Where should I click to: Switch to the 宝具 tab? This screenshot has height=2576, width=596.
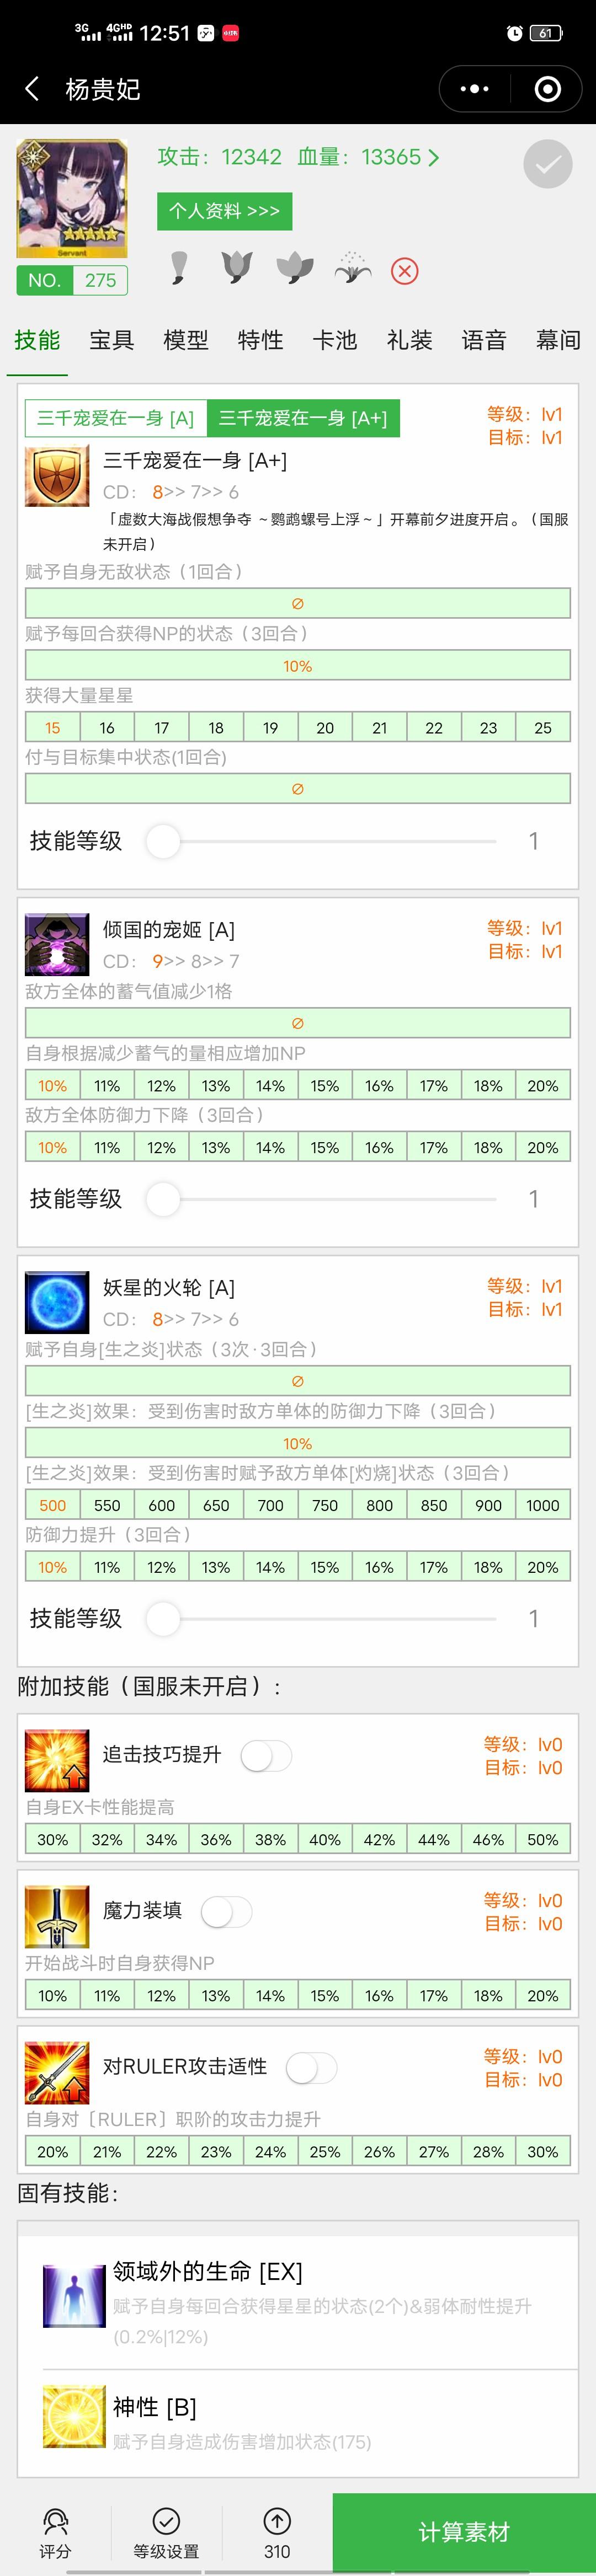click(x=111, y=340)
